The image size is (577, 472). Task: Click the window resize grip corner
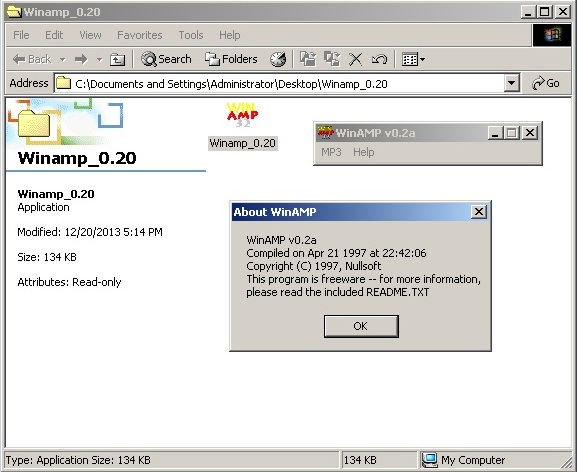(x=567, y=462)
